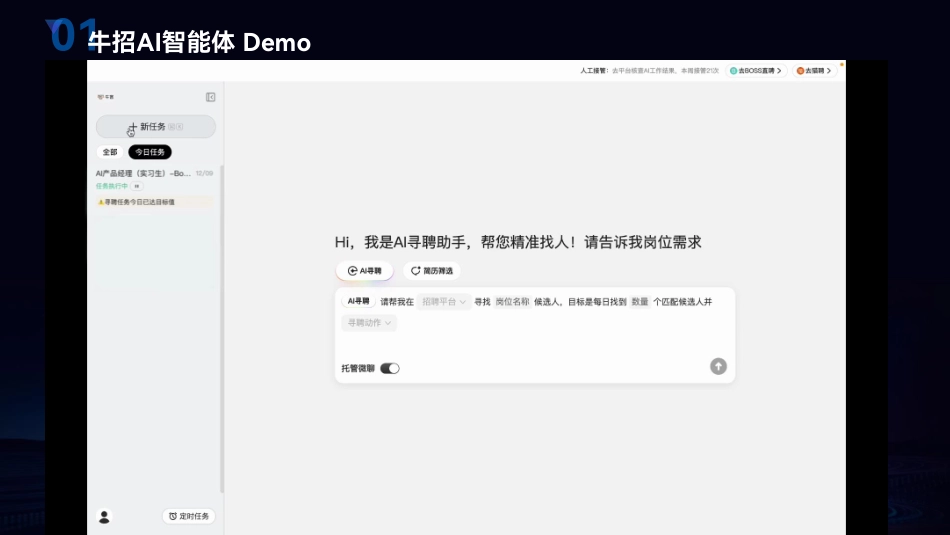The image size is (950, 535).
Task: Click the user avatar icon
Action: (x=104, y=516)
